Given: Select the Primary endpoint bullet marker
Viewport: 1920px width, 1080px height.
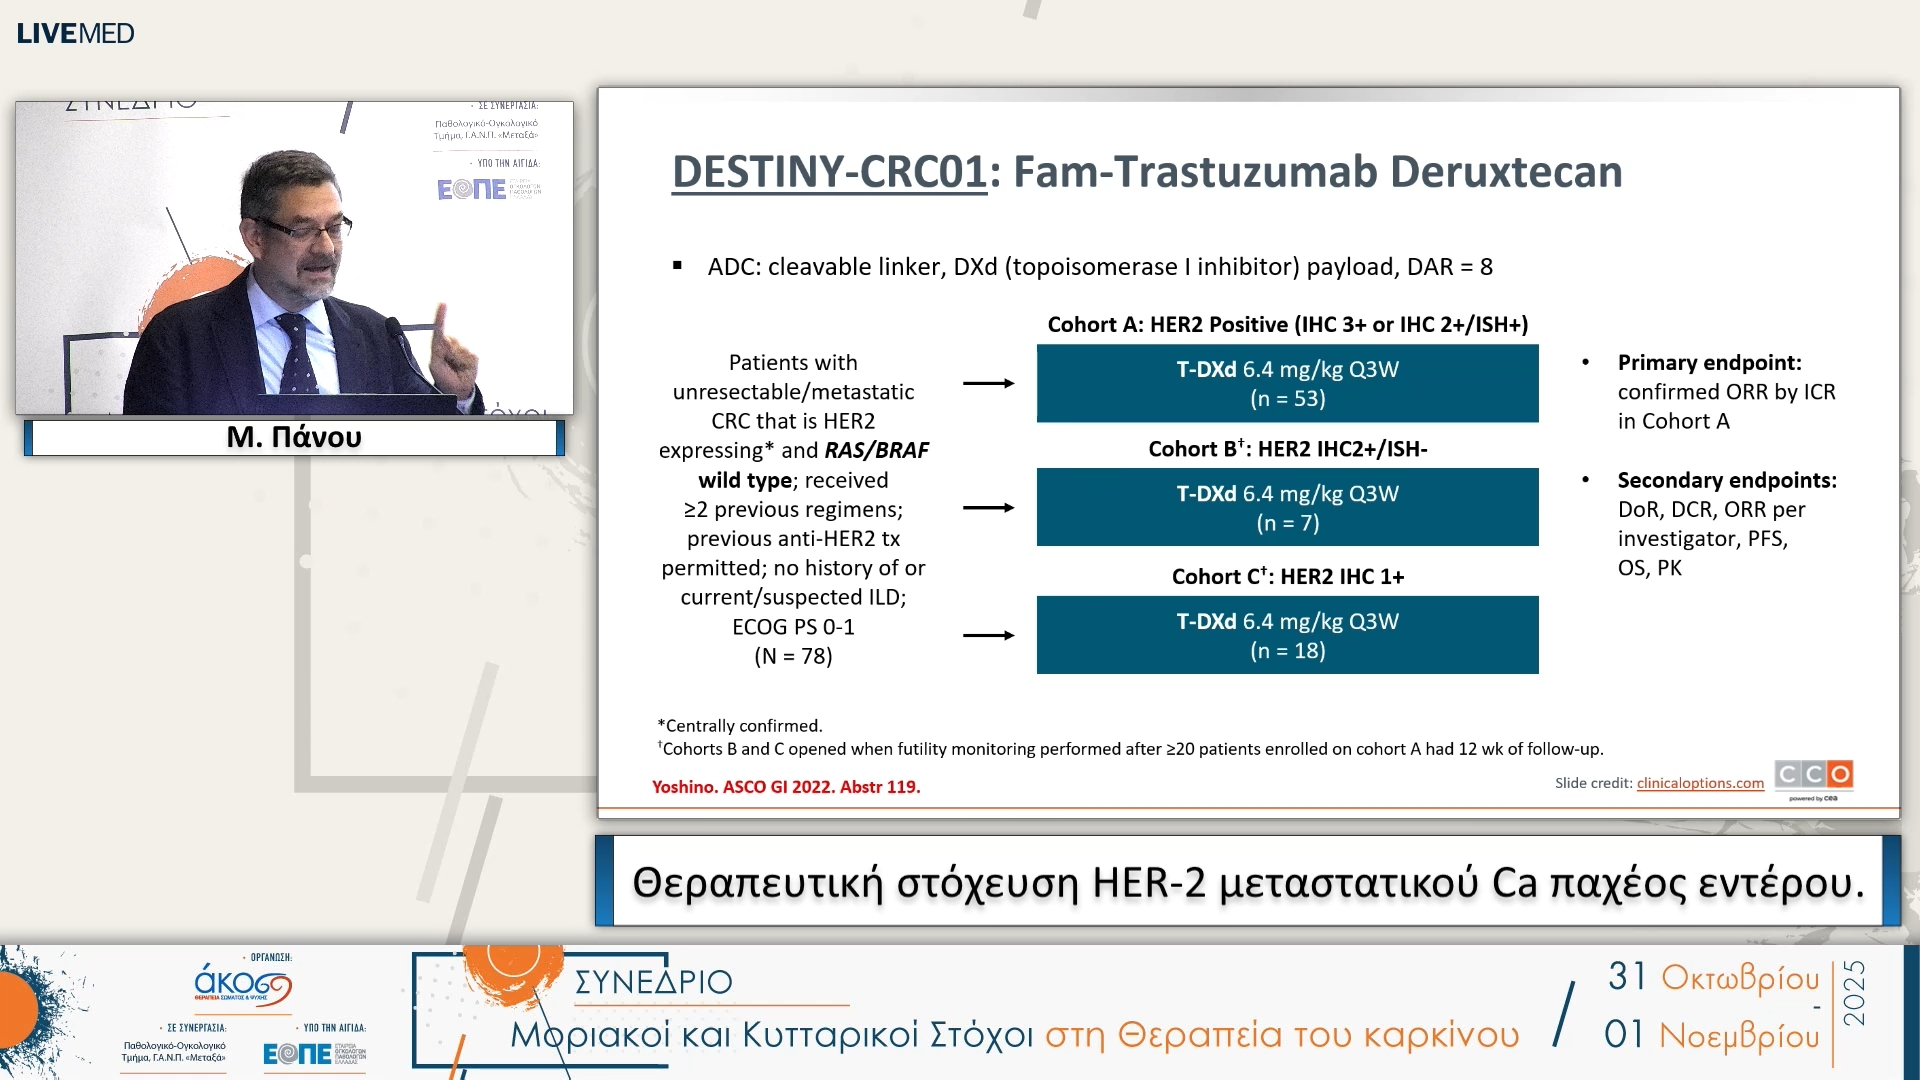Looking at the screenshot, I should (x=1585, y=362).
